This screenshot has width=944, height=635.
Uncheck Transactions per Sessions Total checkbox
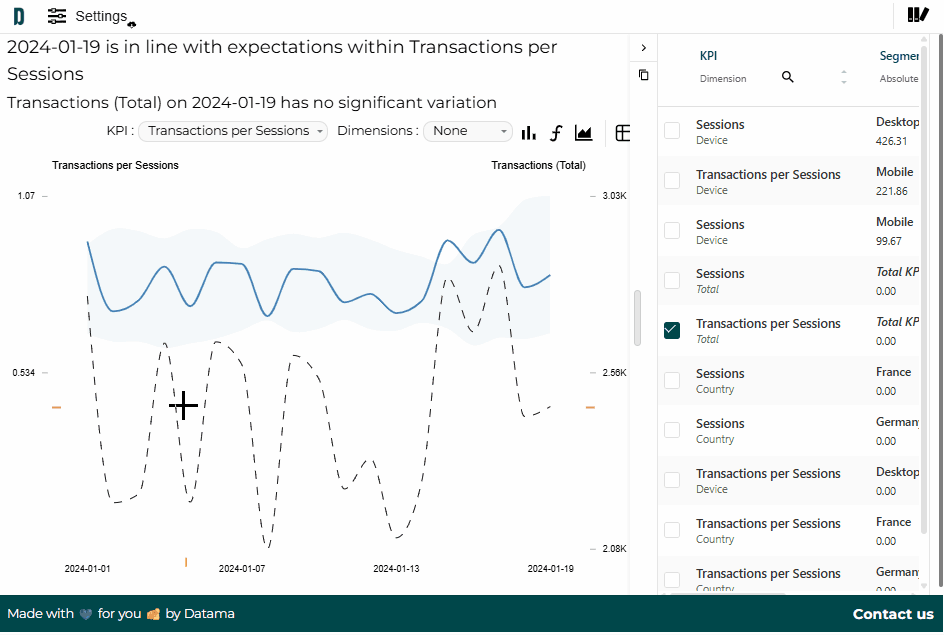coord(672,330)
